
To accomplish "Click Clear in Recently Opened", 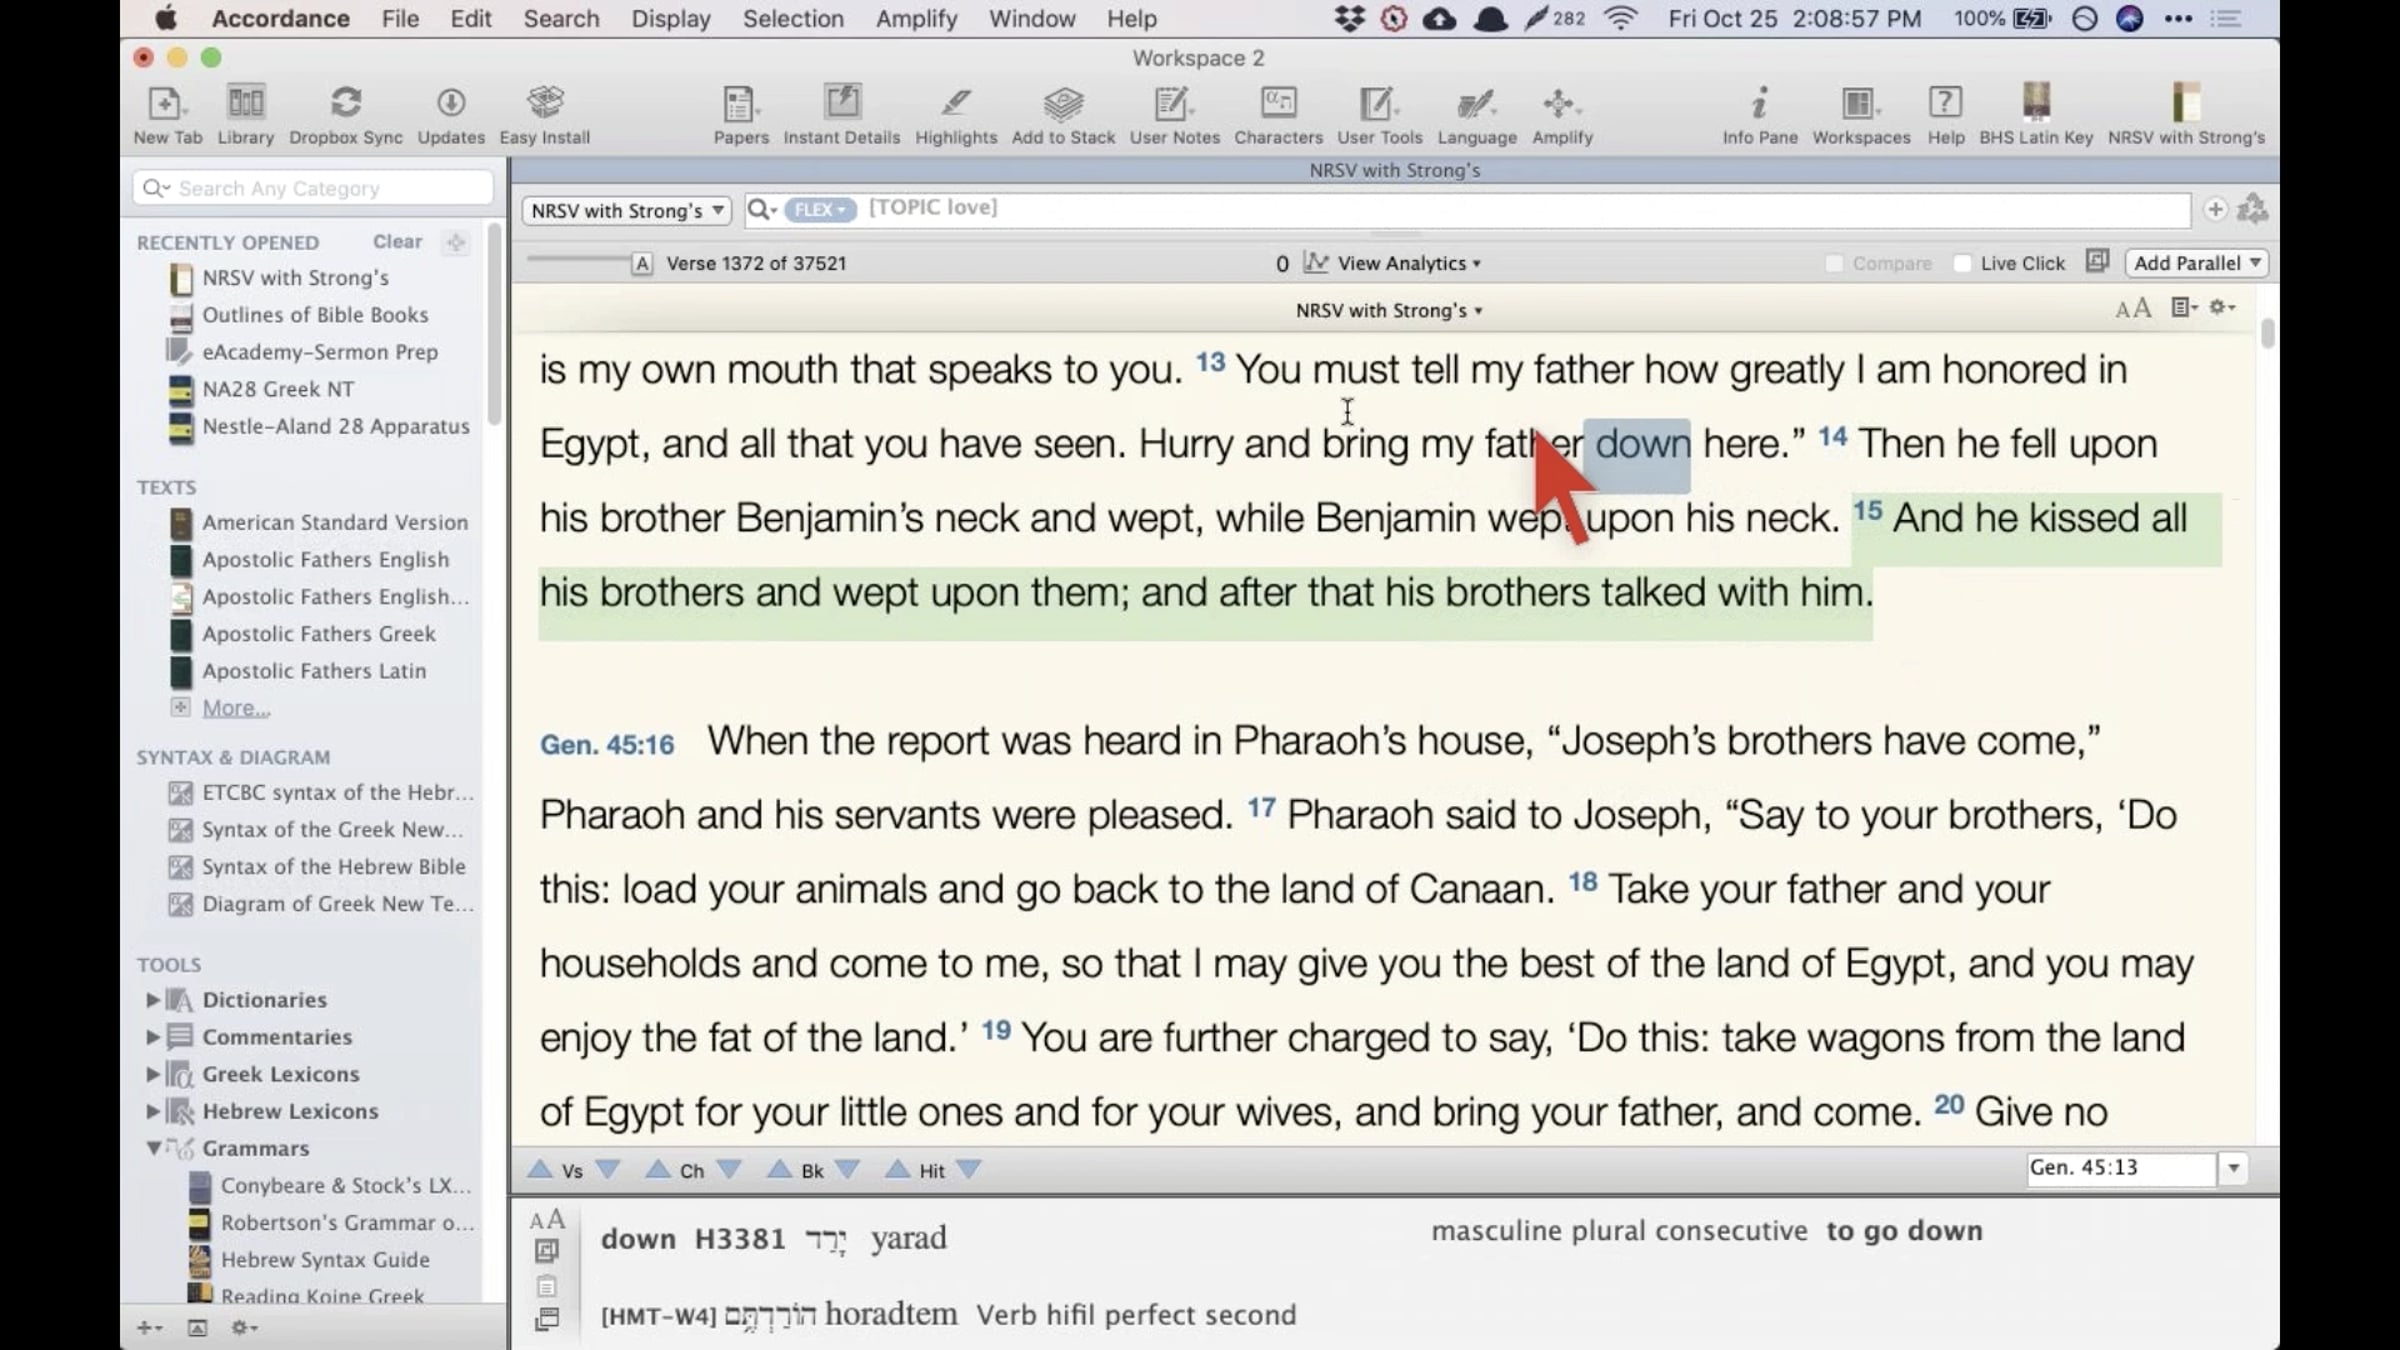I will point(397,242).
